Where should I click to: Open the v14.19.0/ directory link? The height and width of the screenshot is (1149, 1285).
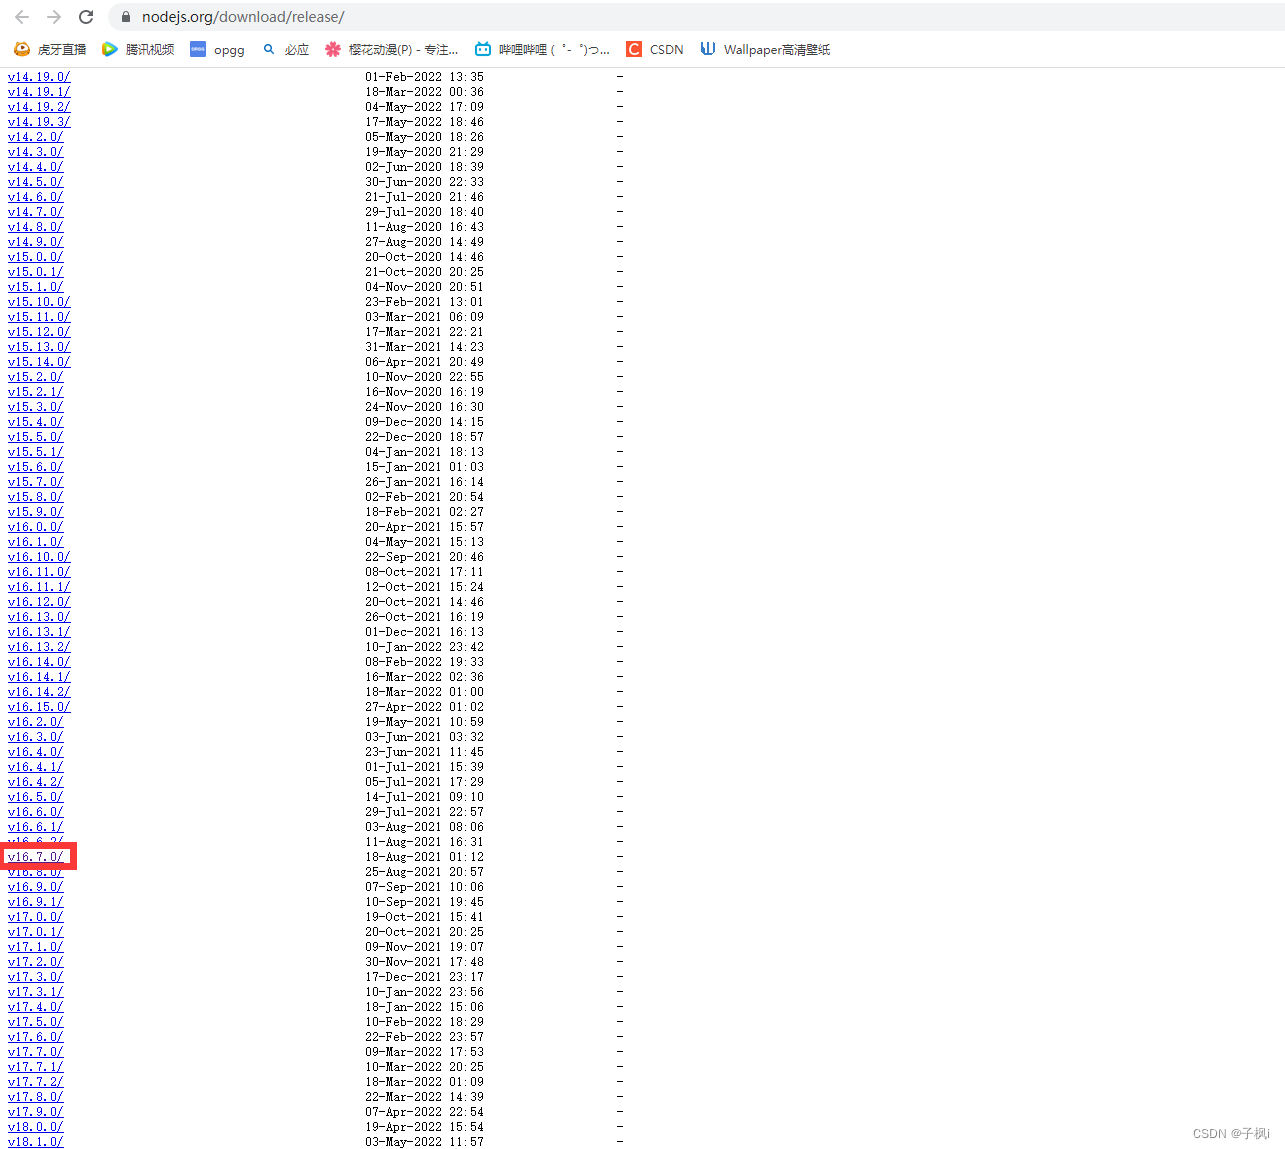tap(39, 77)
